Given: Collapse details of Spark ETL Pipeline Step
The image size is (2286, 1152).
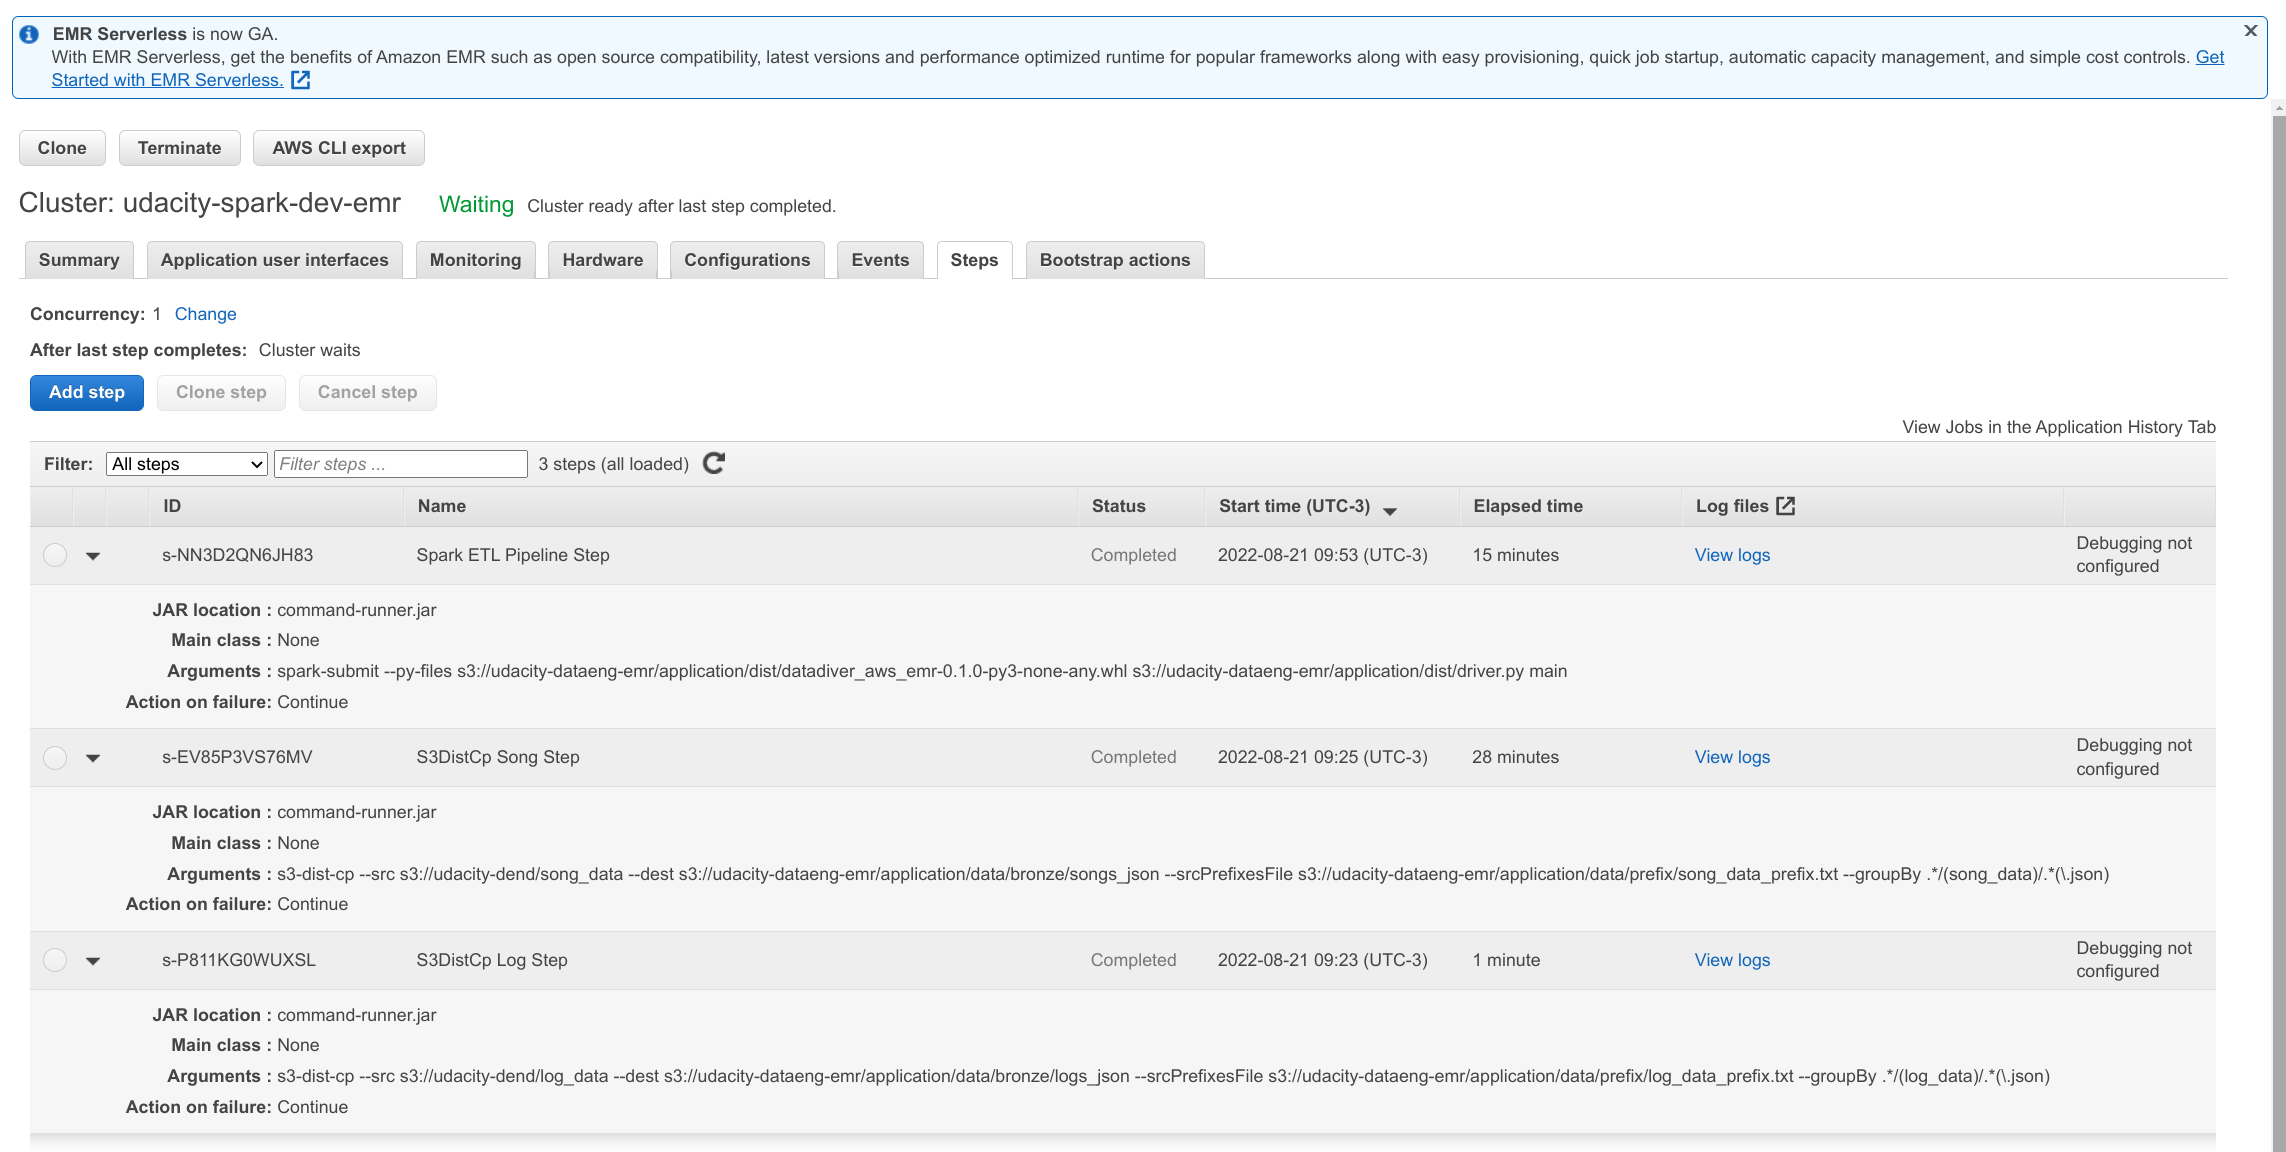Looking at the screenshot, I should [93, 556].
